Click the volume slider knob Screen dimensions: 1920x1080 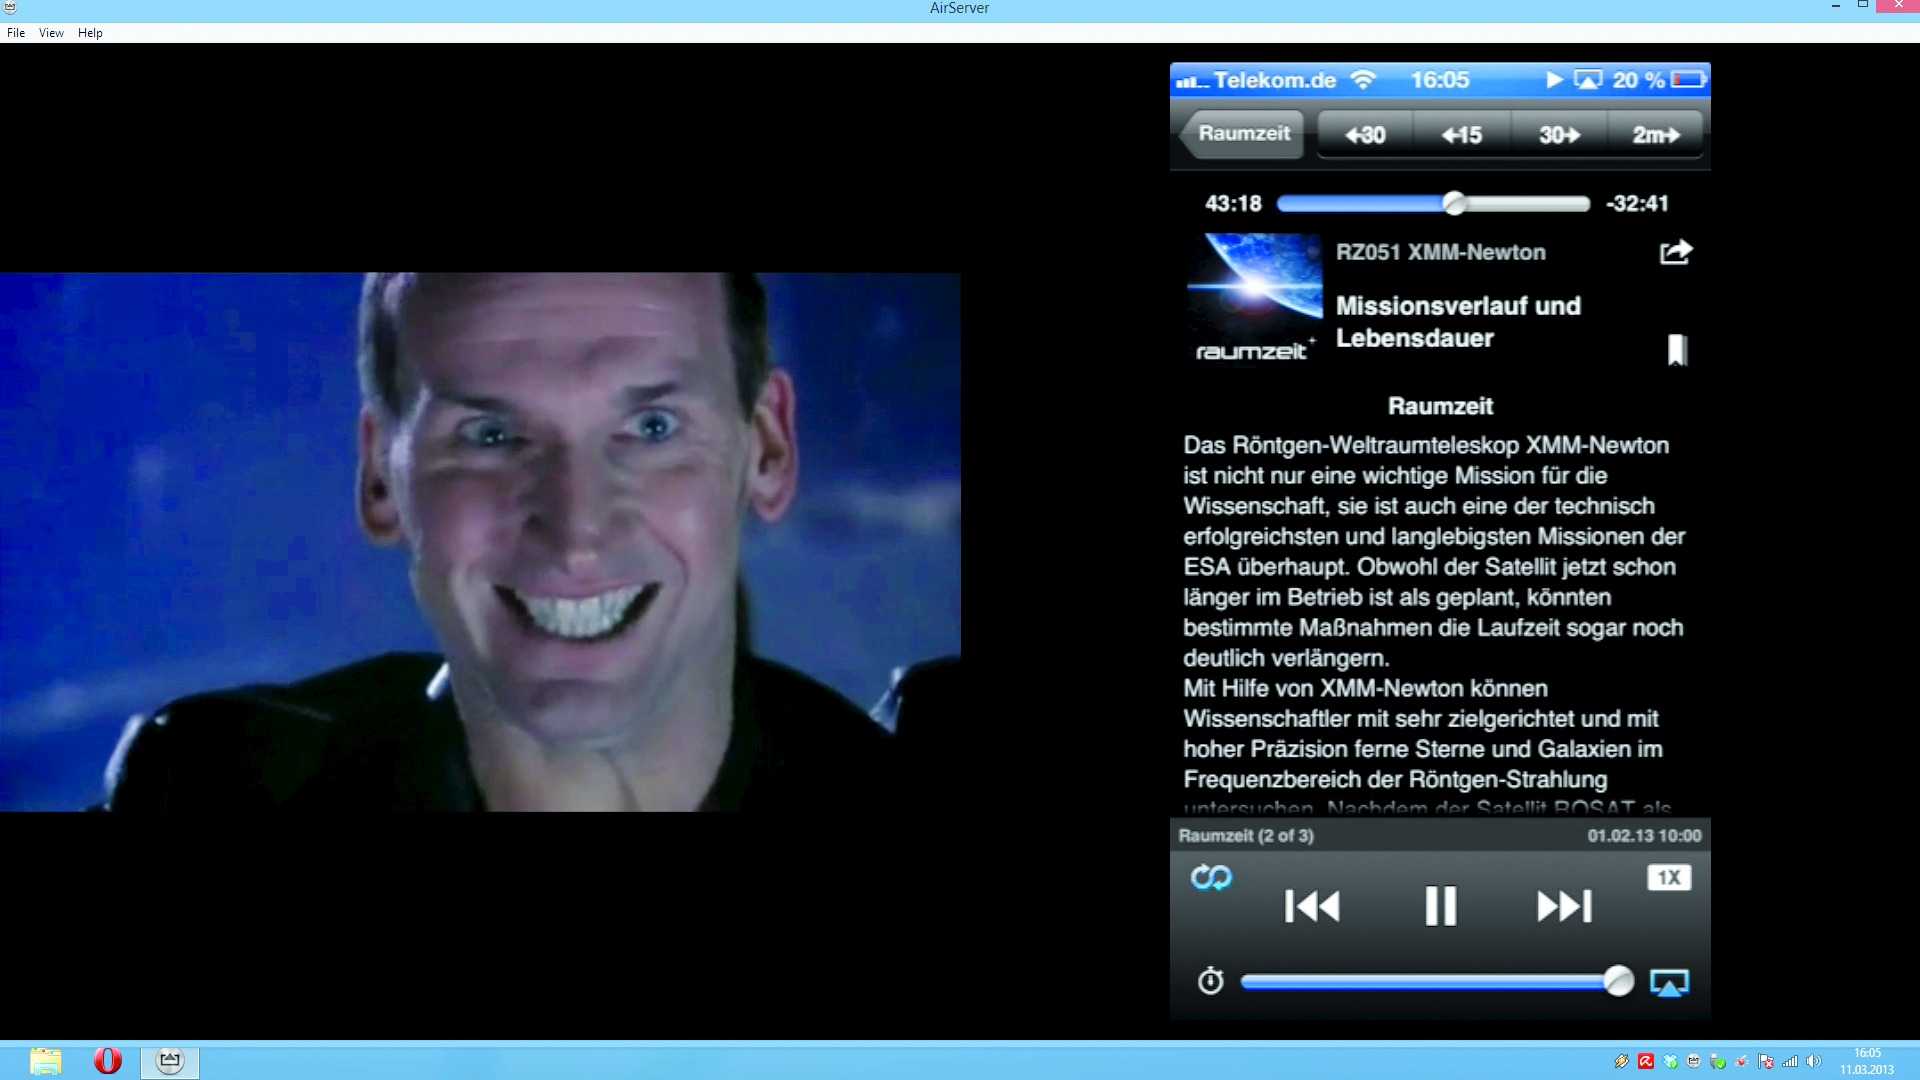[x=1618, y=981]
